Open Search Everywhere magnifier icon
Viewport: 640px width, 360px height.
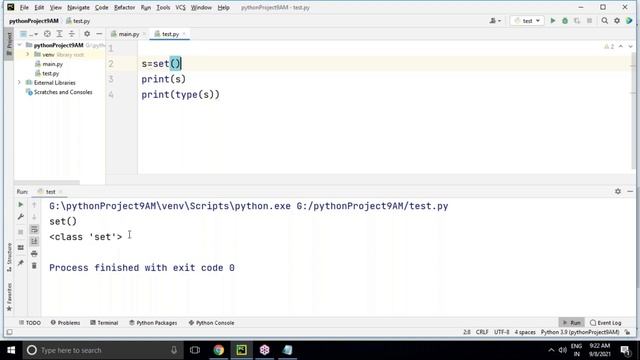pos(604,20)
